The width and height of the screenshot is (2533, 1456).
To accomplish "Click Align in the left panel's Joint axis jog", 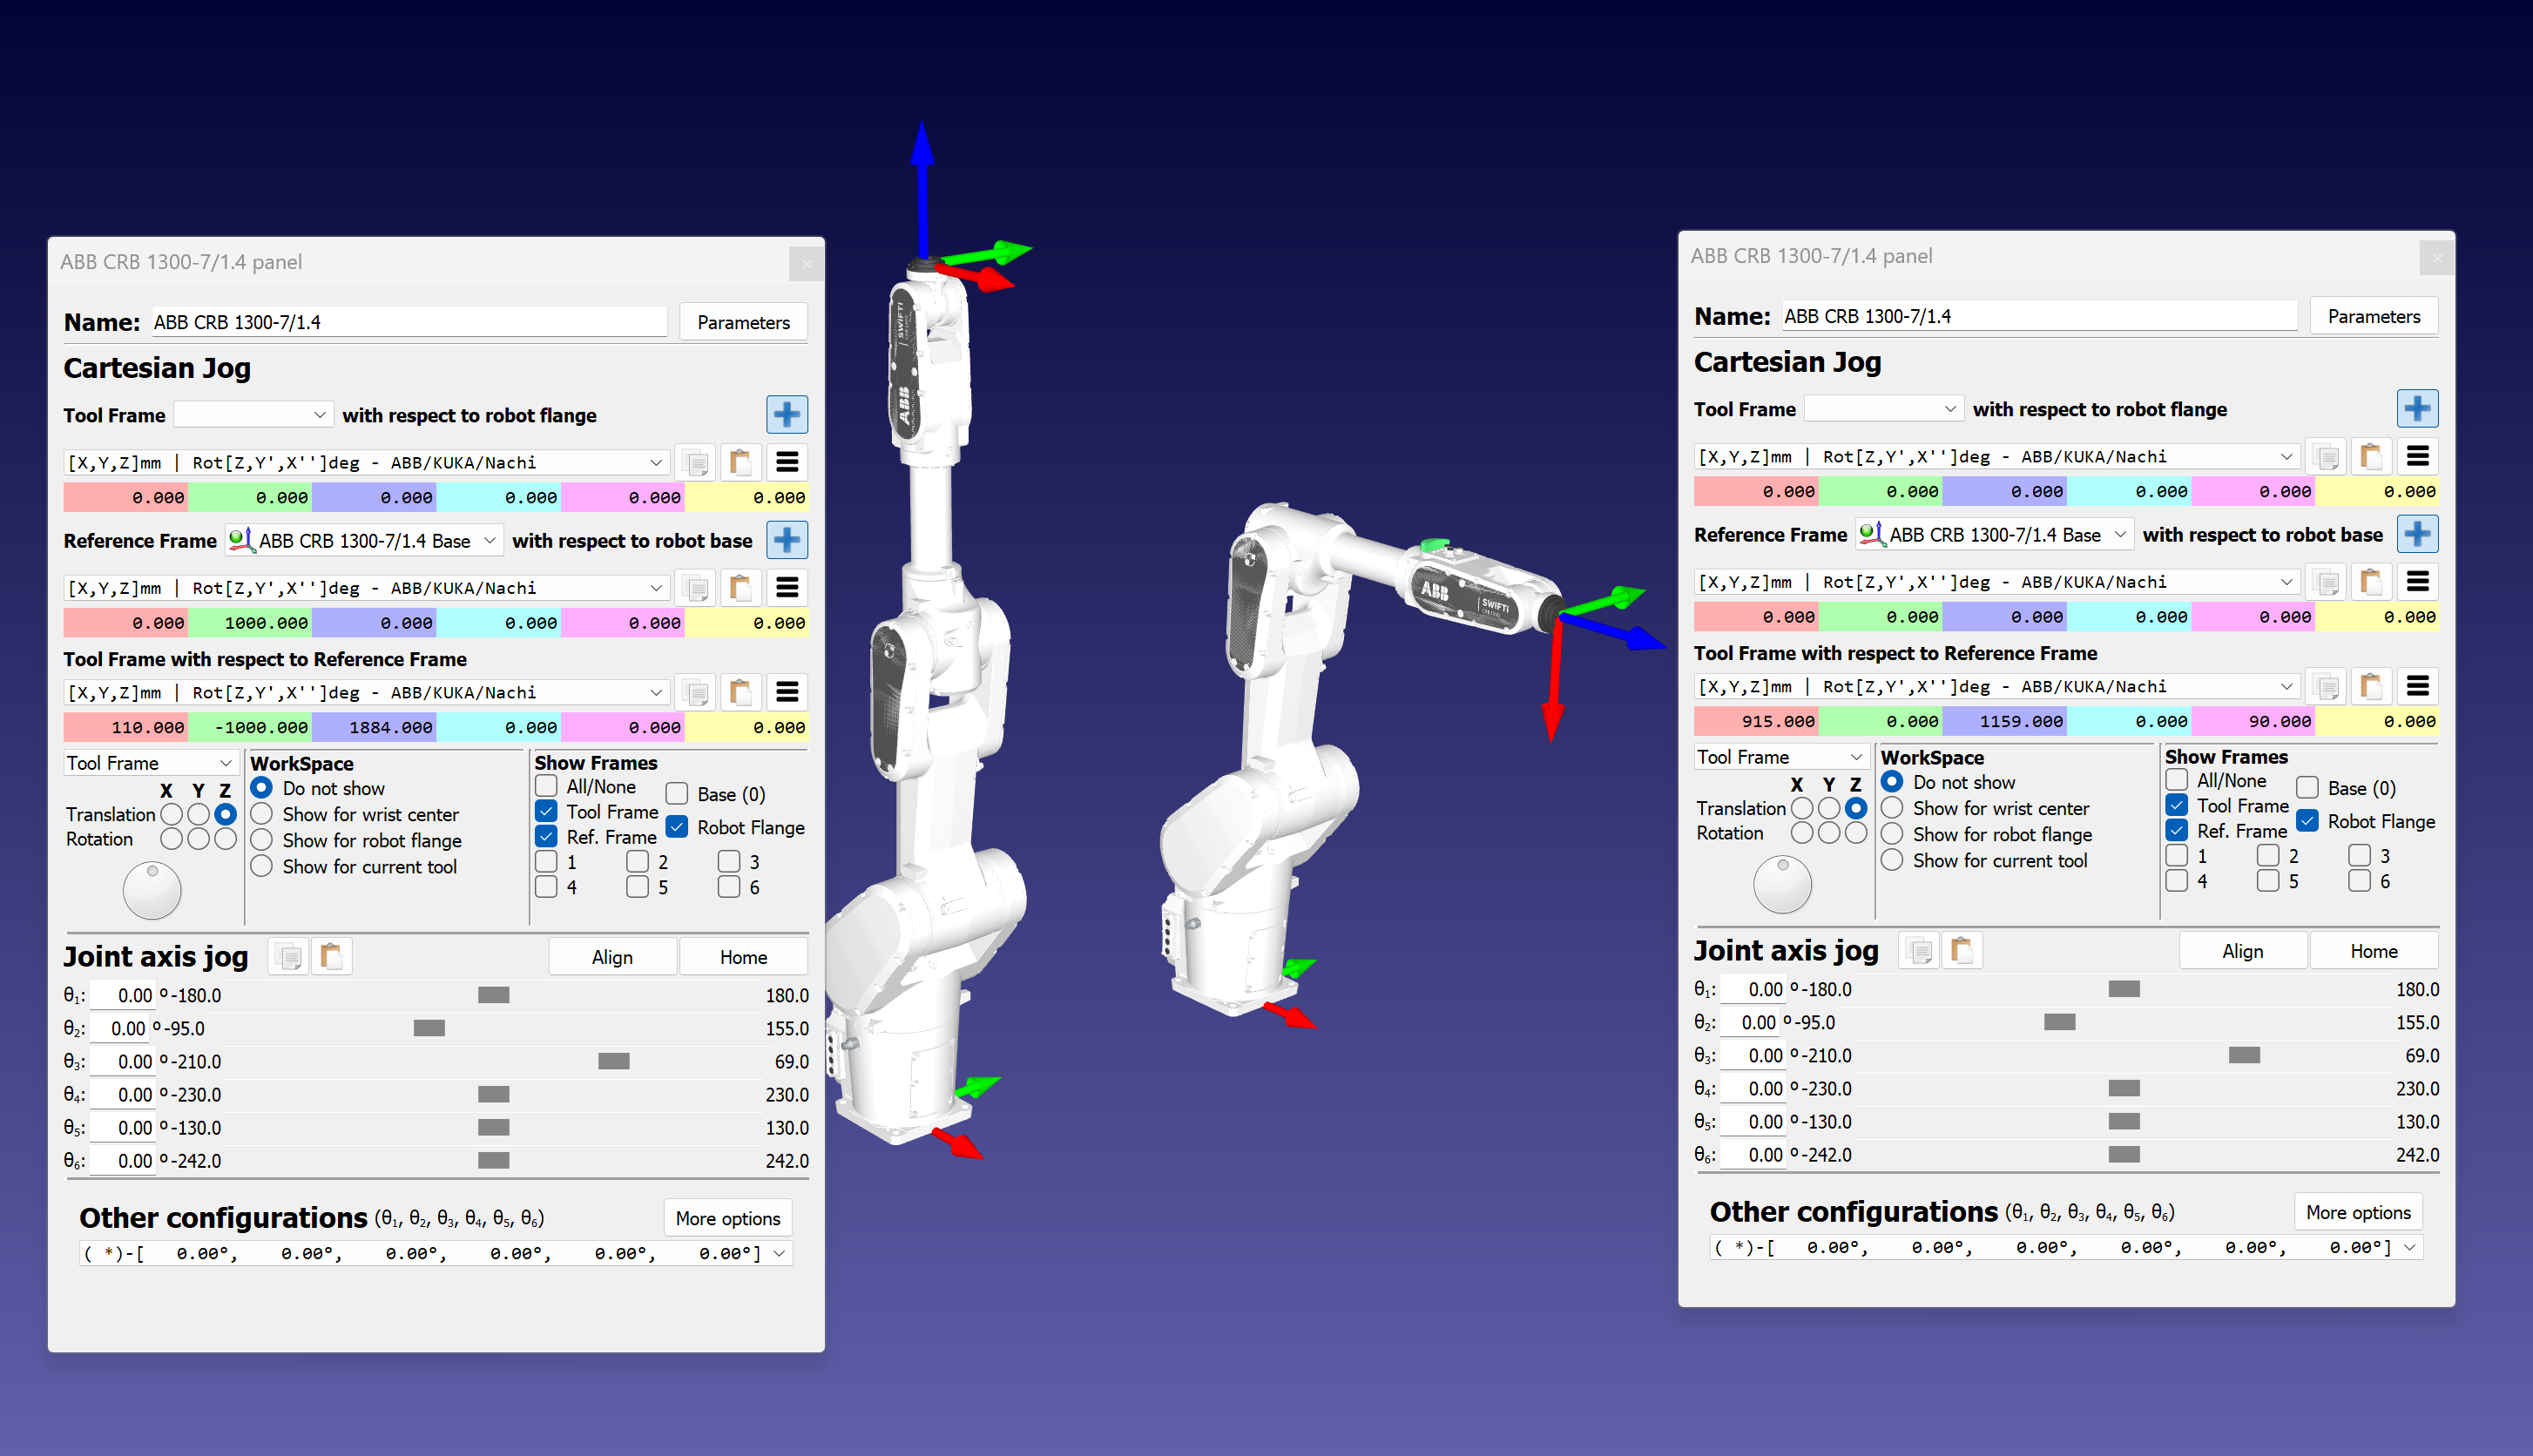I will 612,957.
